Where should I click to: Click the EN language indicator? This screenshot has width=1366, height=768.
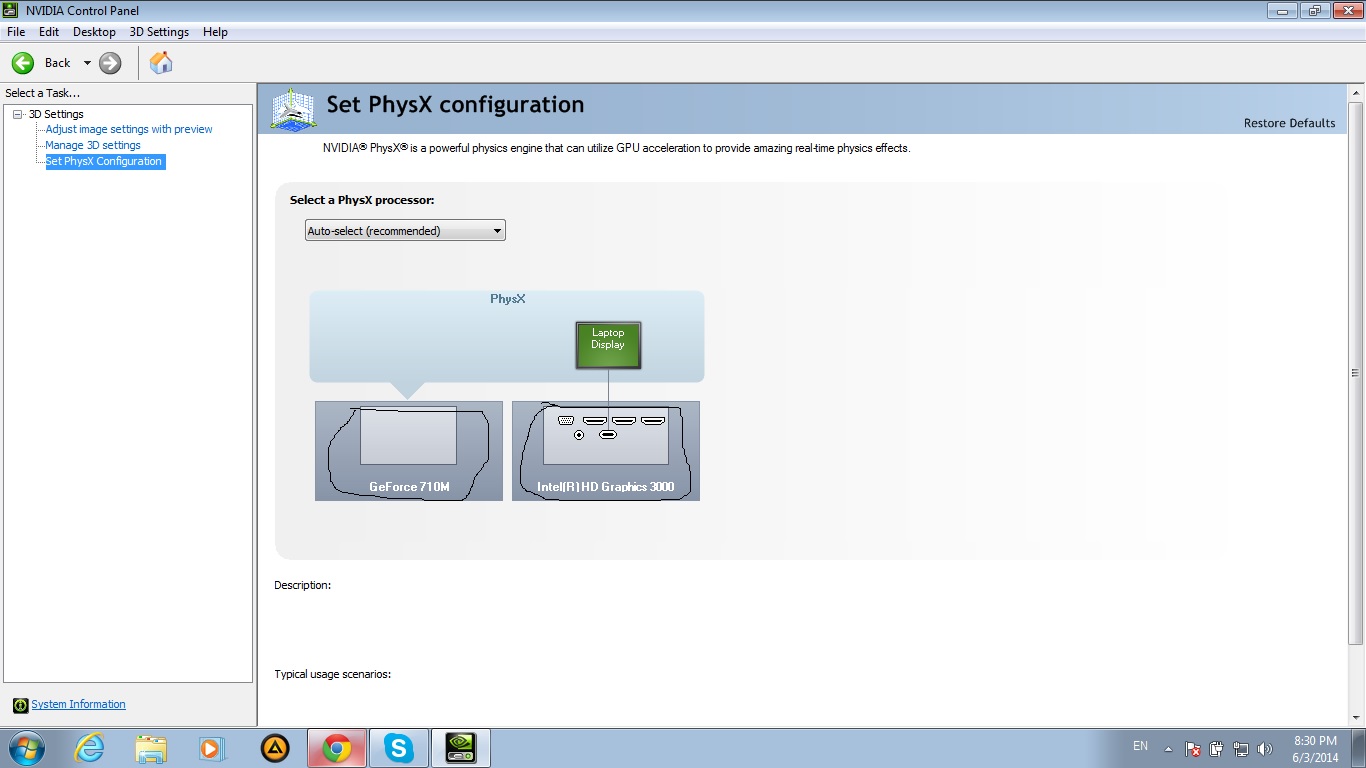tap(1140, 746)
